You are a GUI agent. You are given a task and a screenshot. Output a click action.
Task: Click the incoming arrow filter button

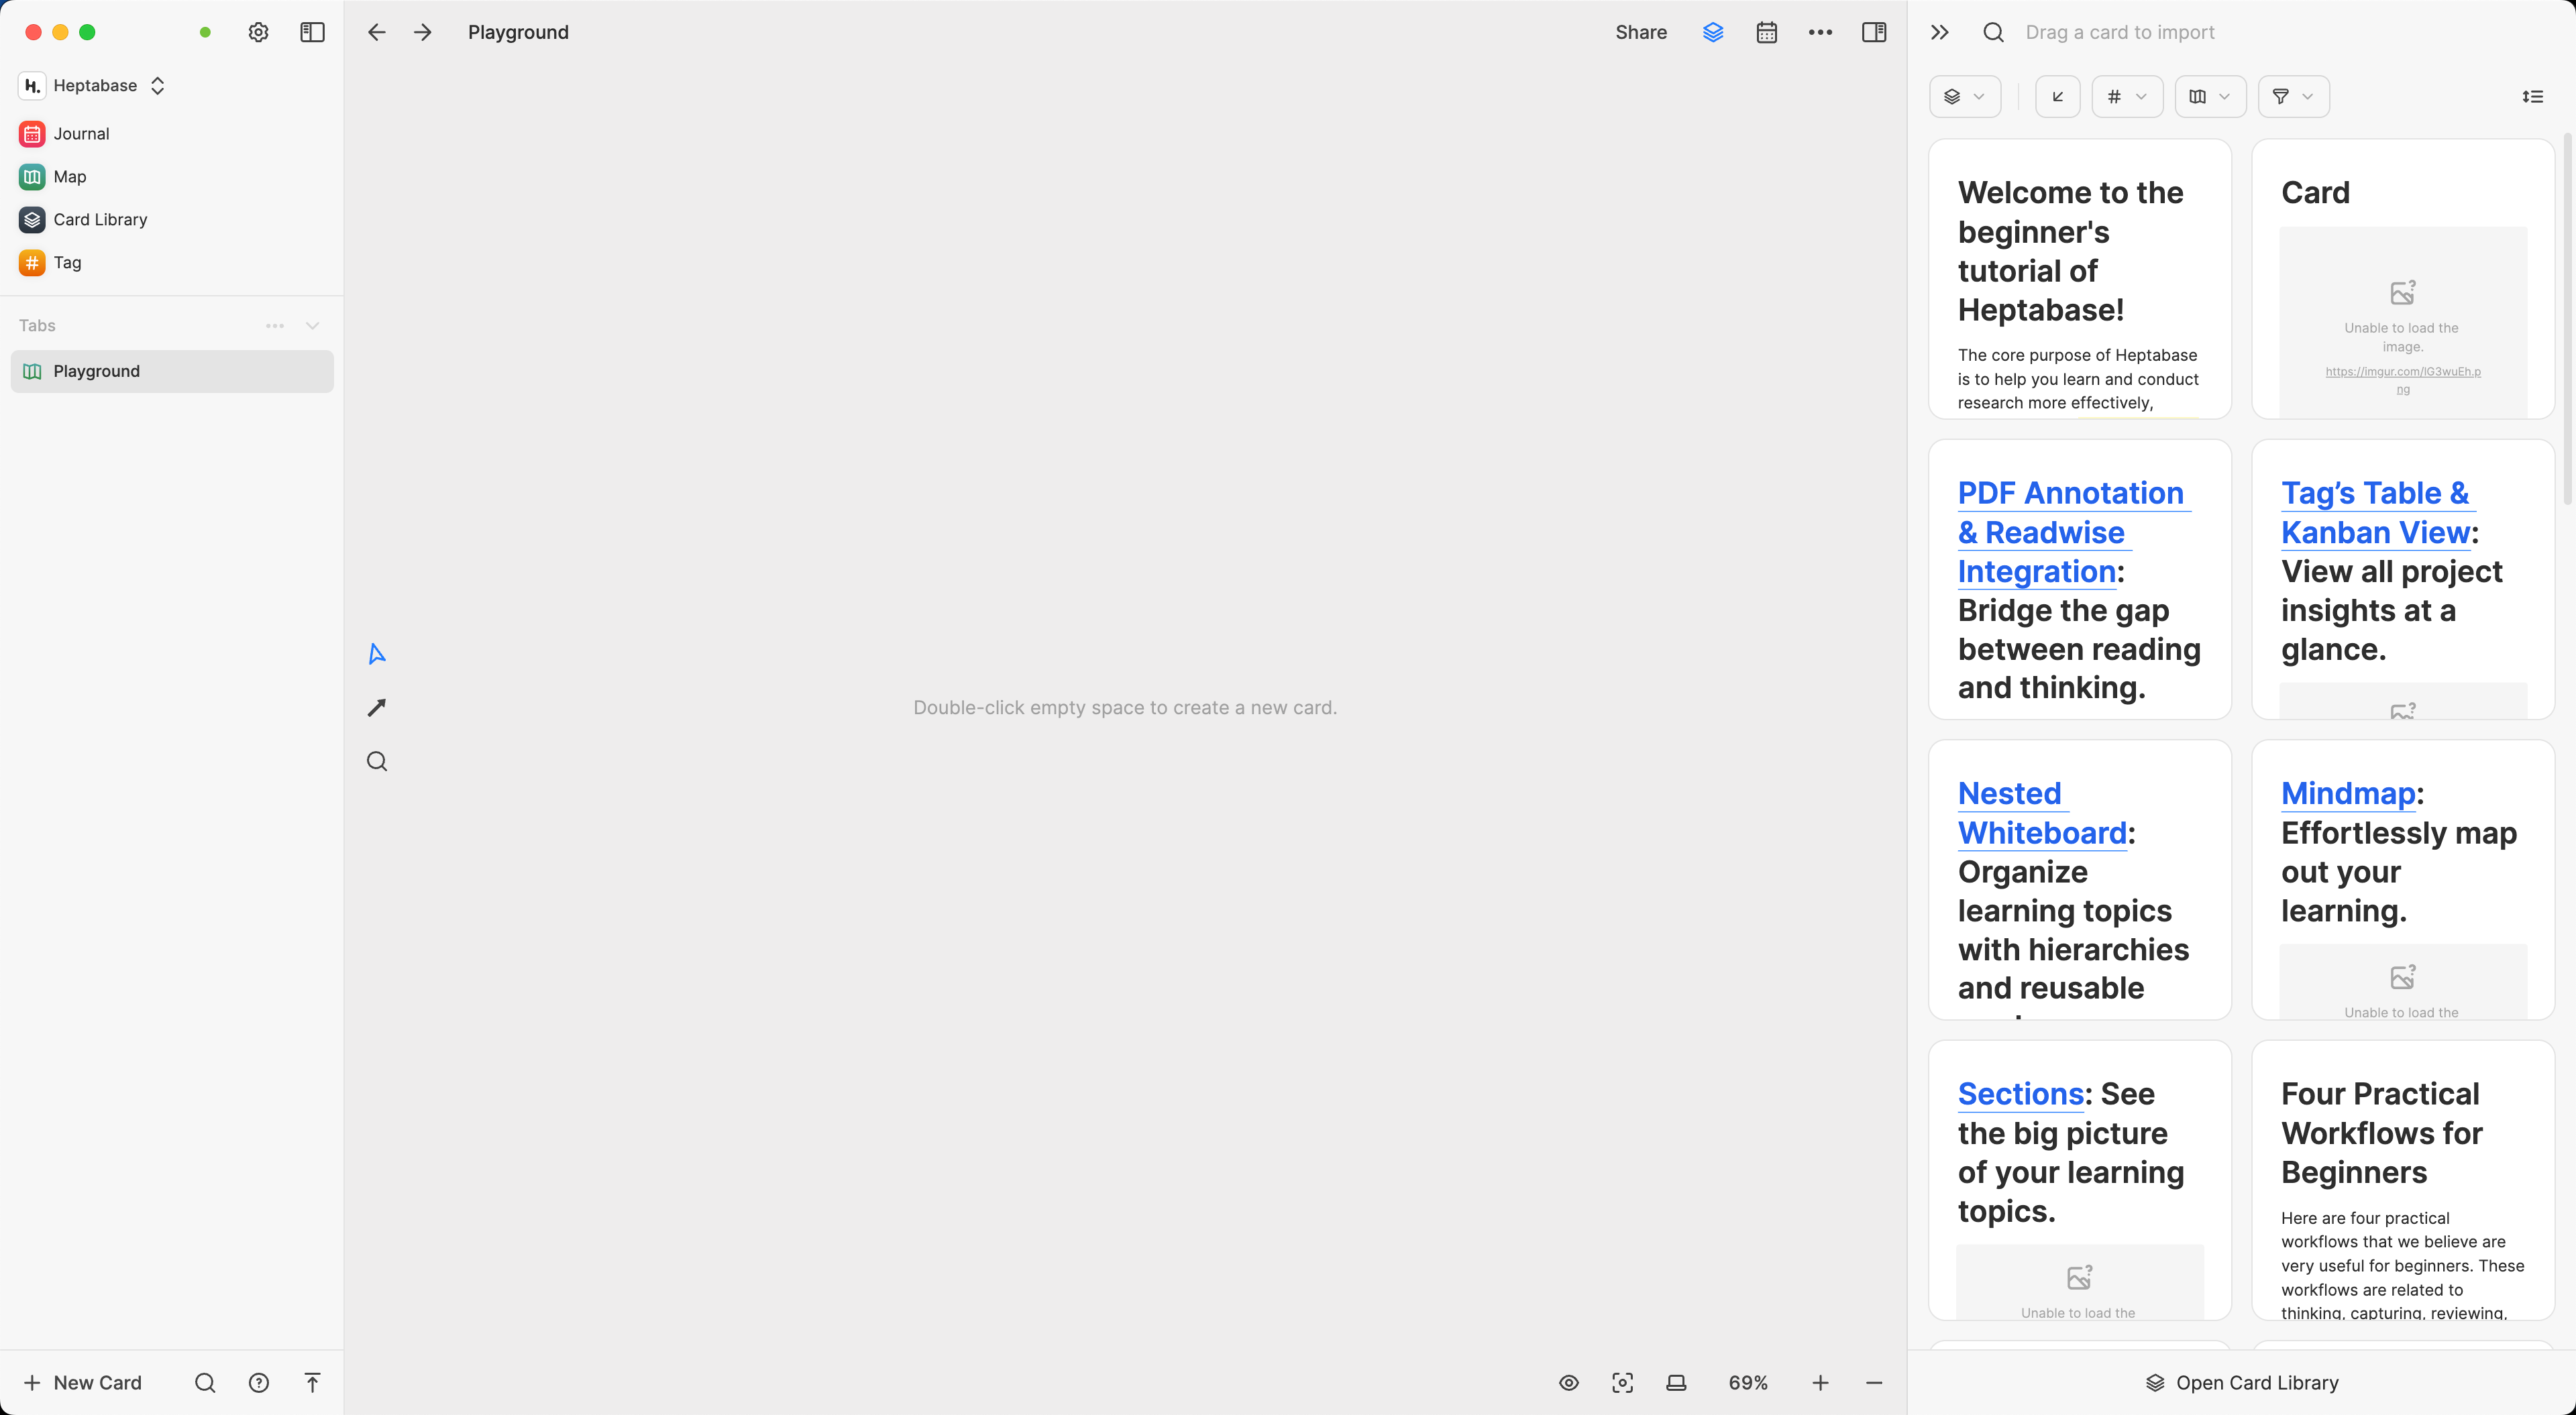pyautogui.click(x=2057, y=96)
